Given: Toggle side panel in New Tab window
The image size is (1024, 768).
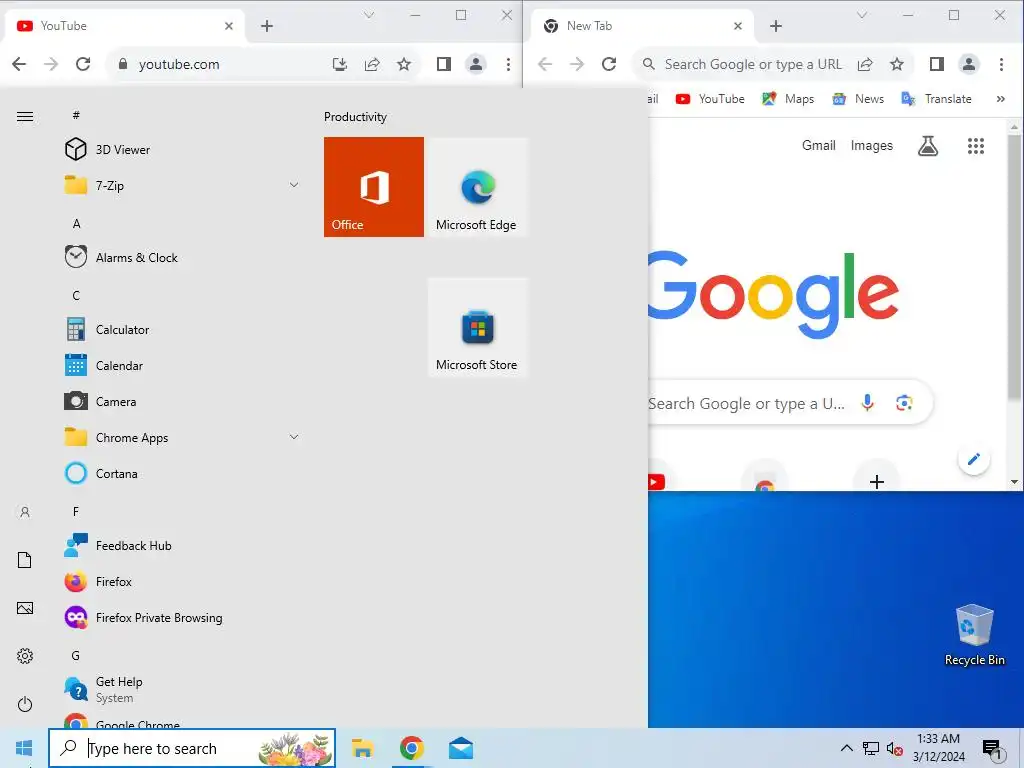Looking at the screenshot, I should [x=936, y=64].
